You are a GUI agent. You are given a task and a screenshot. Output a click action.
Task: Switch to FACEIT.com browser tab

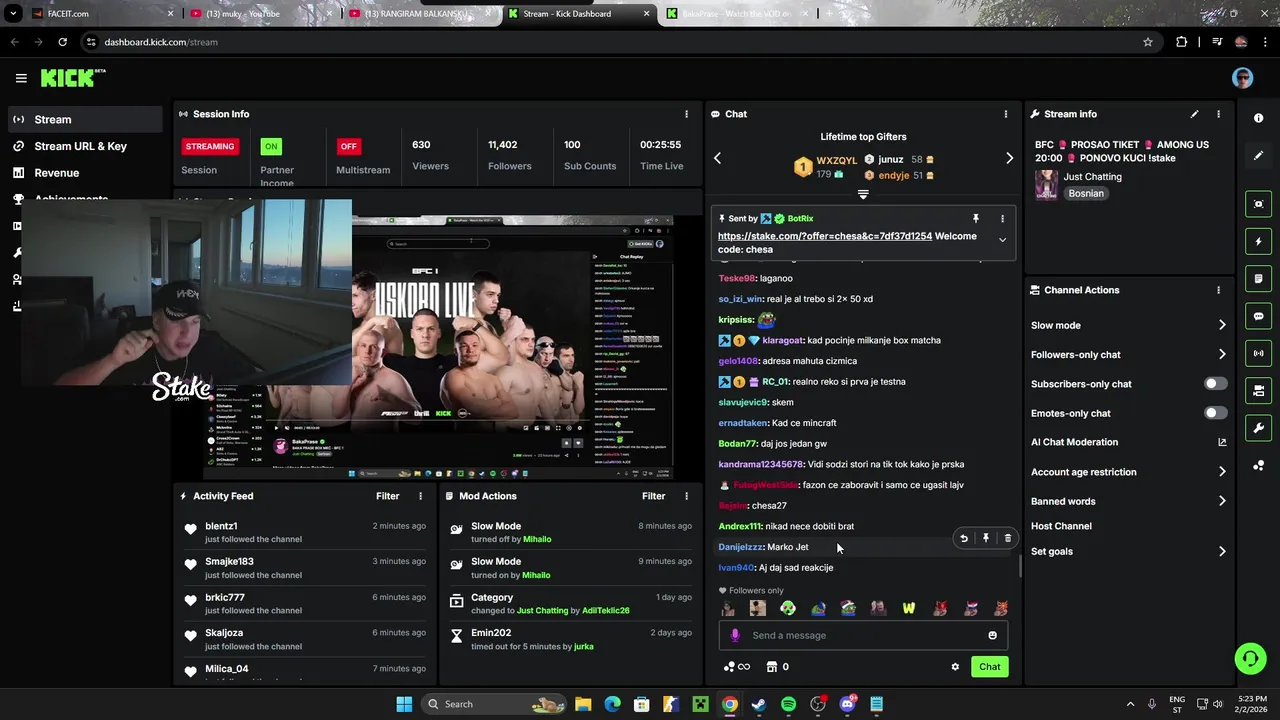click(102, 14)
